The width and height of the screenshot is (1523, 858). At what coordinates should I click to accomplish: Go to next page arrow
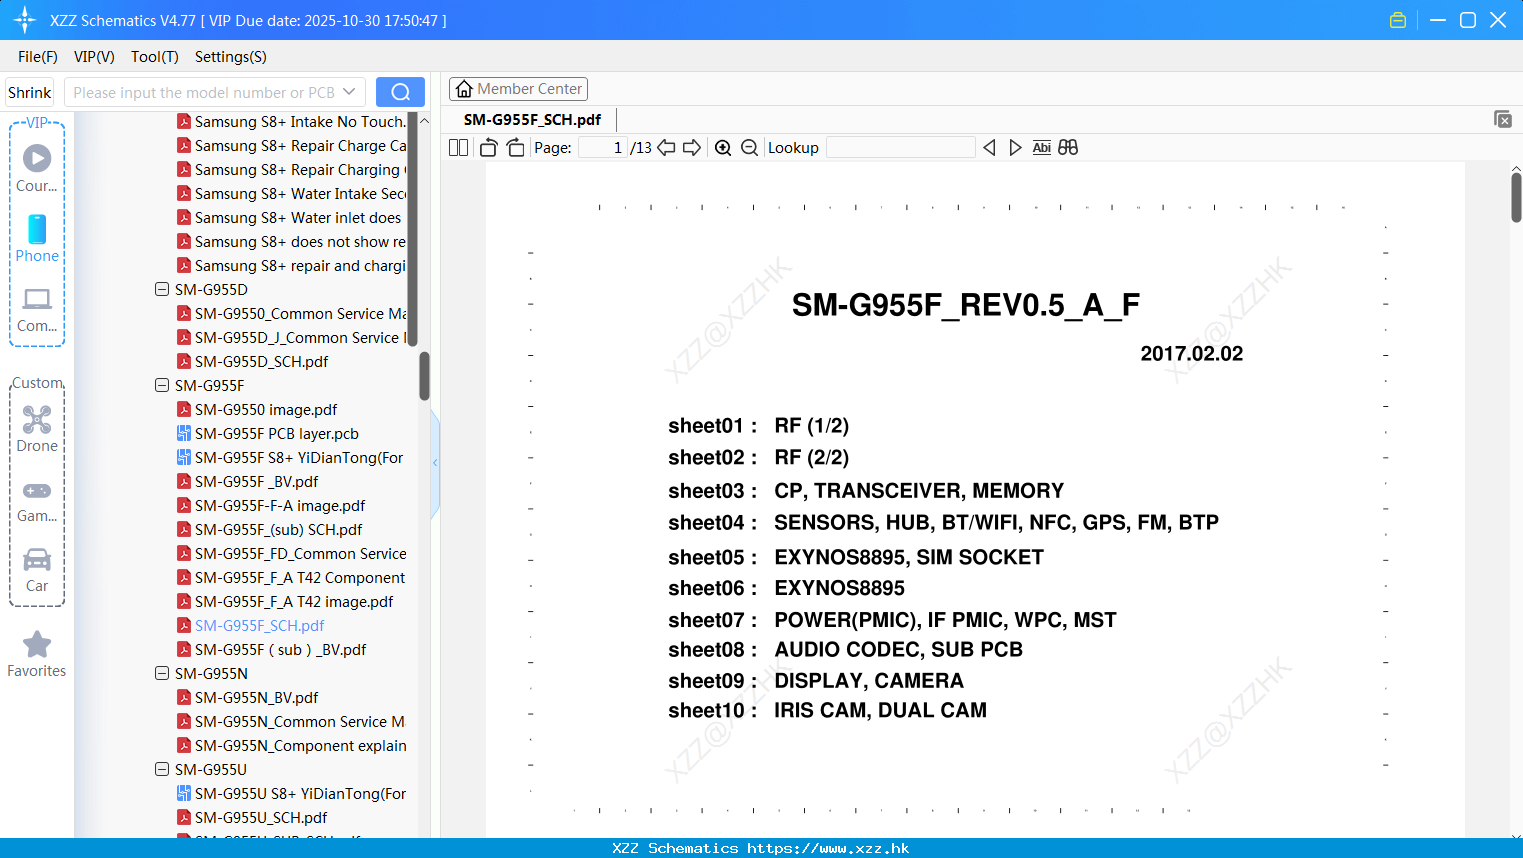point(692,148)
